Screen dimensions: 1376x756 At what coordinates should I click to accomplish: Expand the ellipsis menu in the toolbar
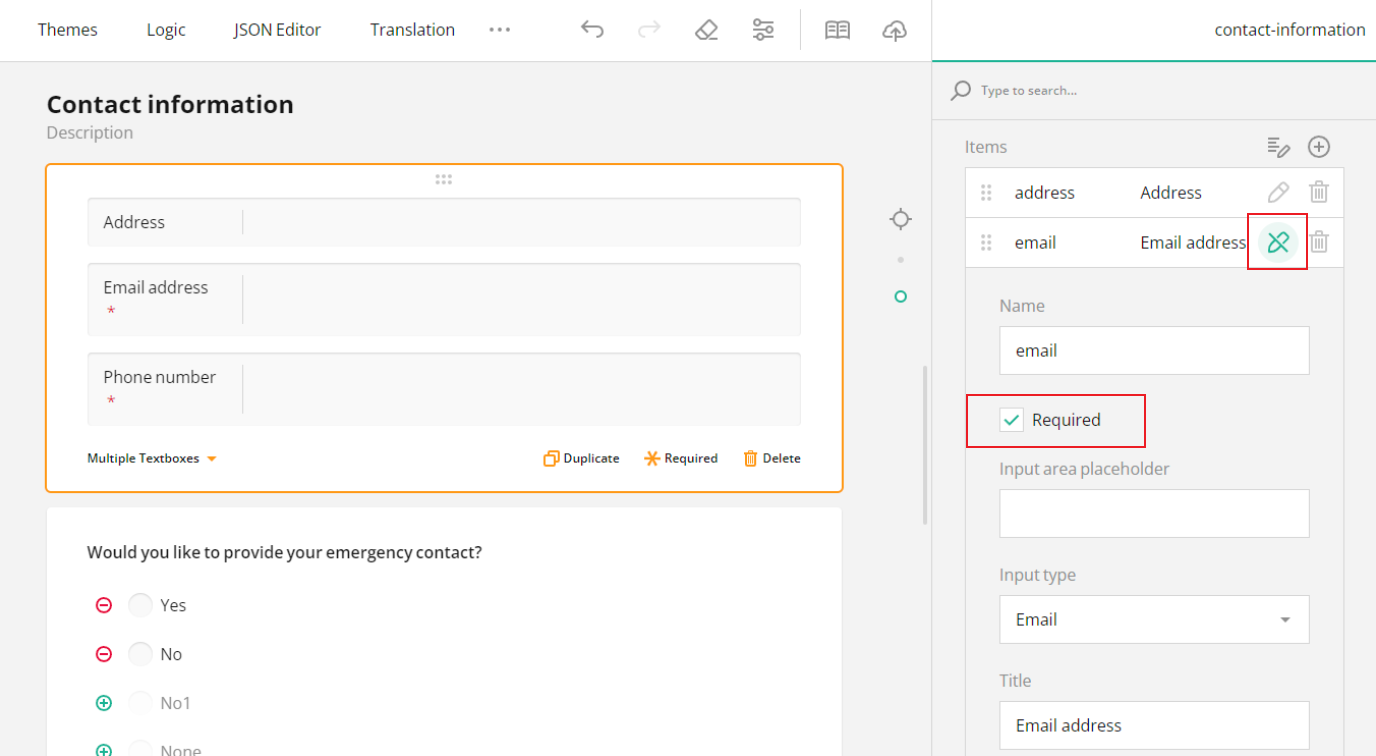[x=499, y=30]
